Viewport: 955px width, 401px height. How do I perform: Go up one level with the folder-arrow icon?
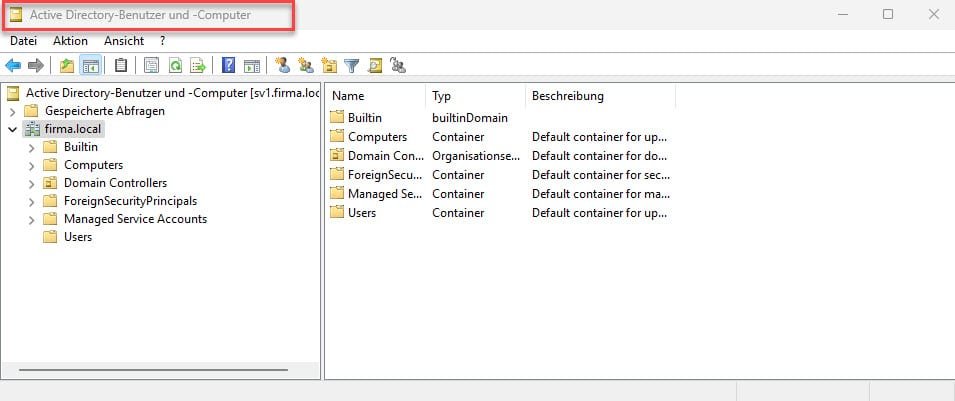click(x=67, y=65)
